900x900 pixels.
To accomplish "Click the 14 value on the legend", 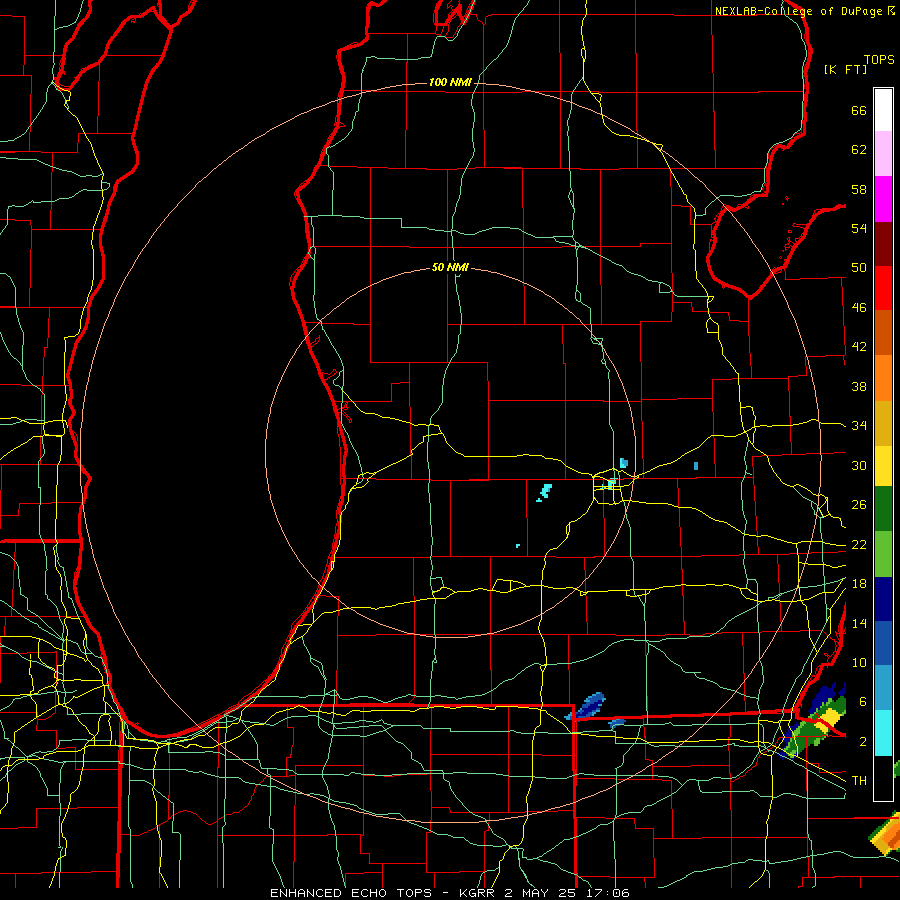I will click(859, 623).
